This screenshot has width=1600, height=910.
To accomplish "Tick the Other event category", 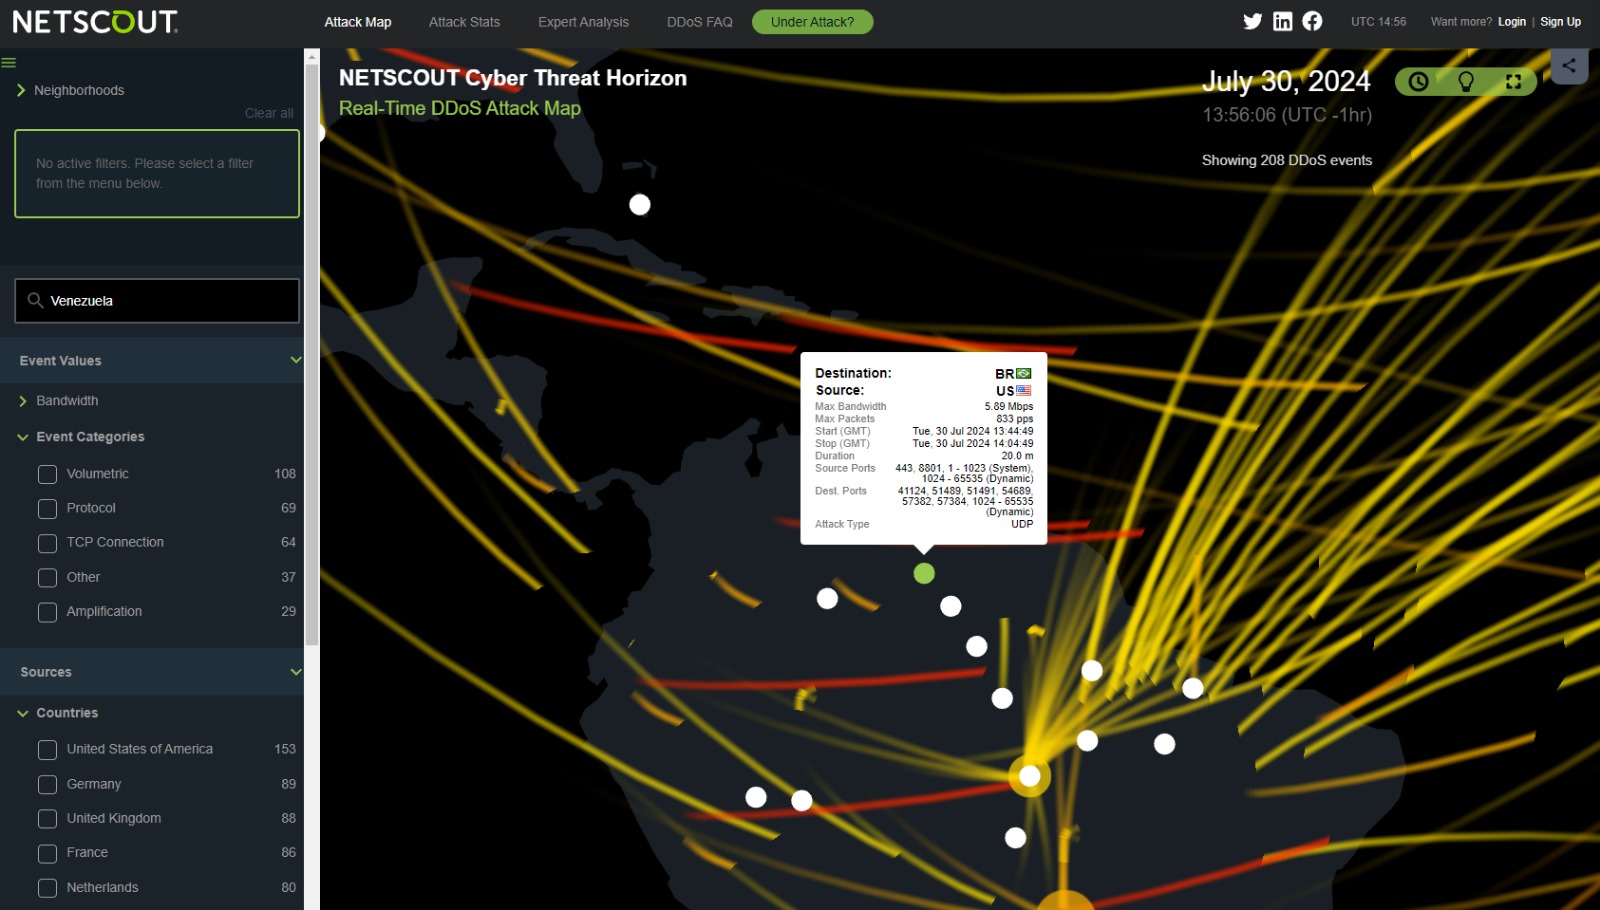I will pyautogui.click(x=47, y=578).
